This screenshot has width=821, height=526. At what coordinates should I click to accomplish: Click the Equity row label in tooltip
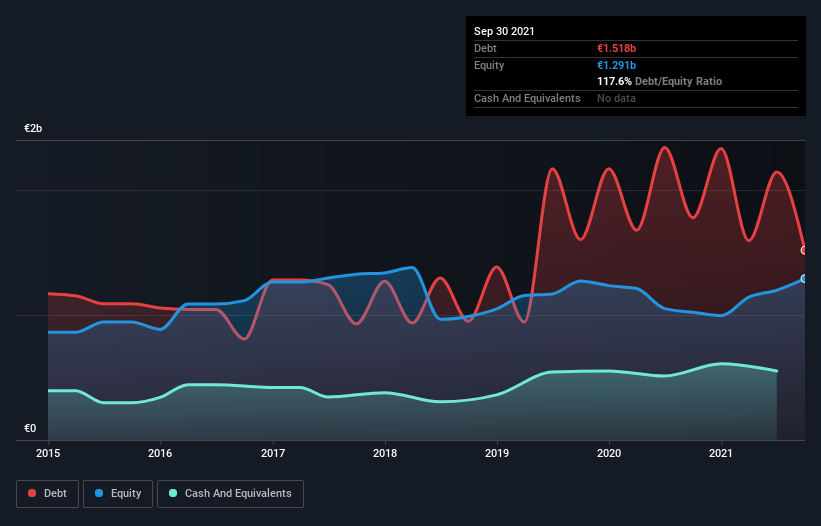pyautogui.click(x=489, y=65)
